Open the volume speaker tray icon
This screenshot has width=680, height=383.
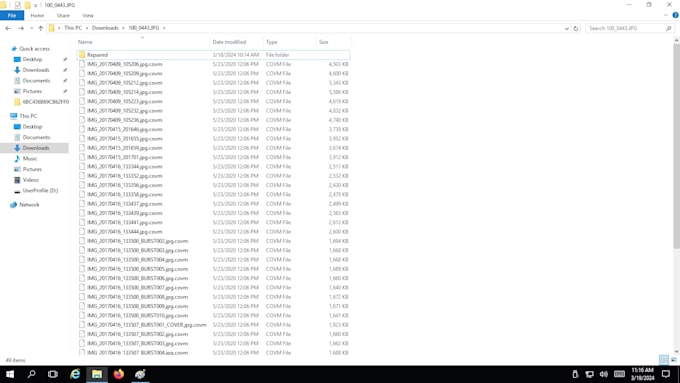603,374
